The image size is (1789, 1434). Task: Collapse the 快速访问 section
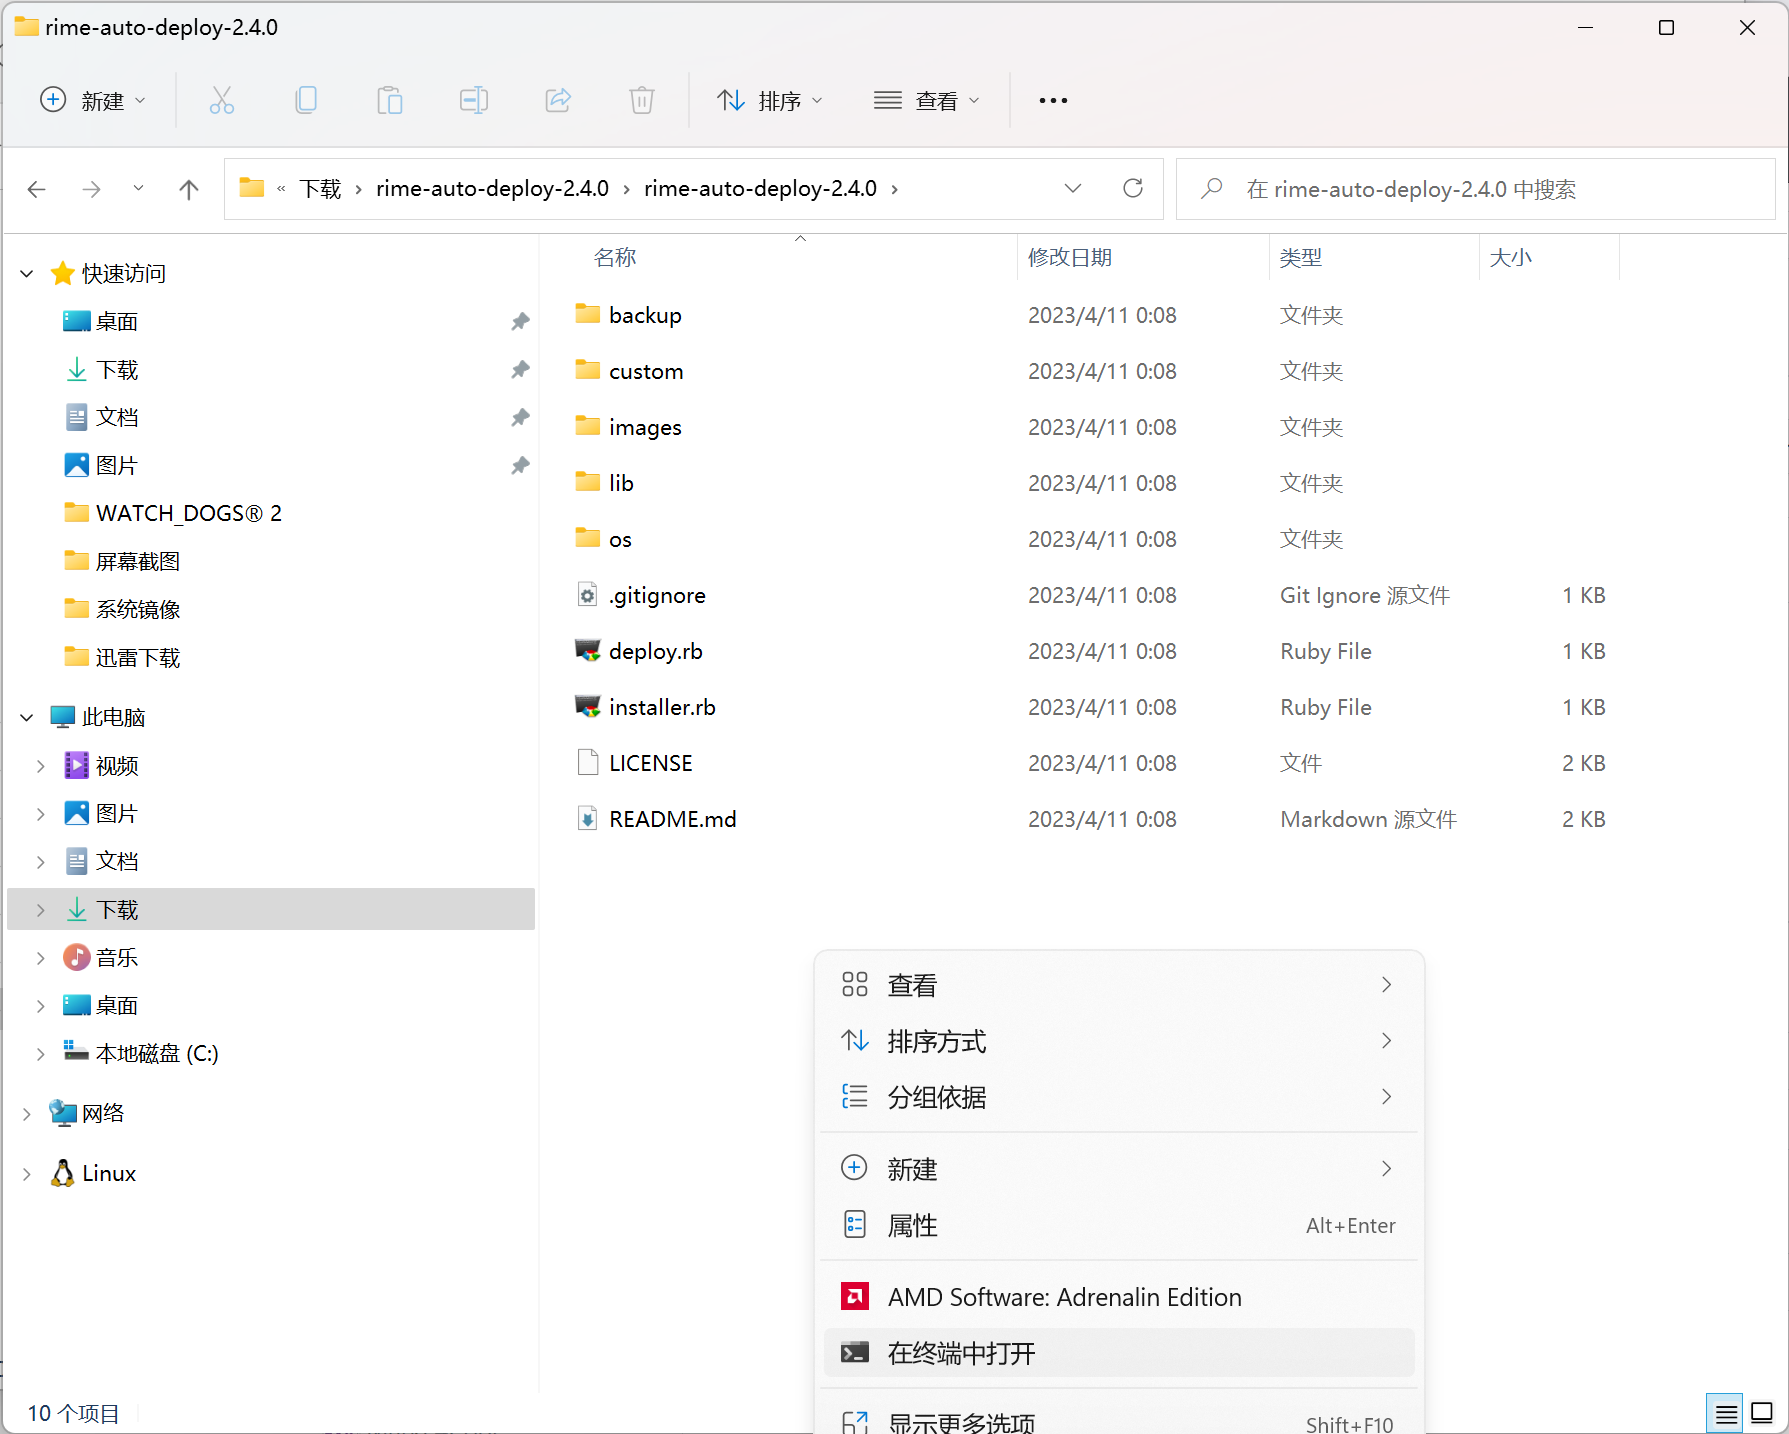coord(27,274)
